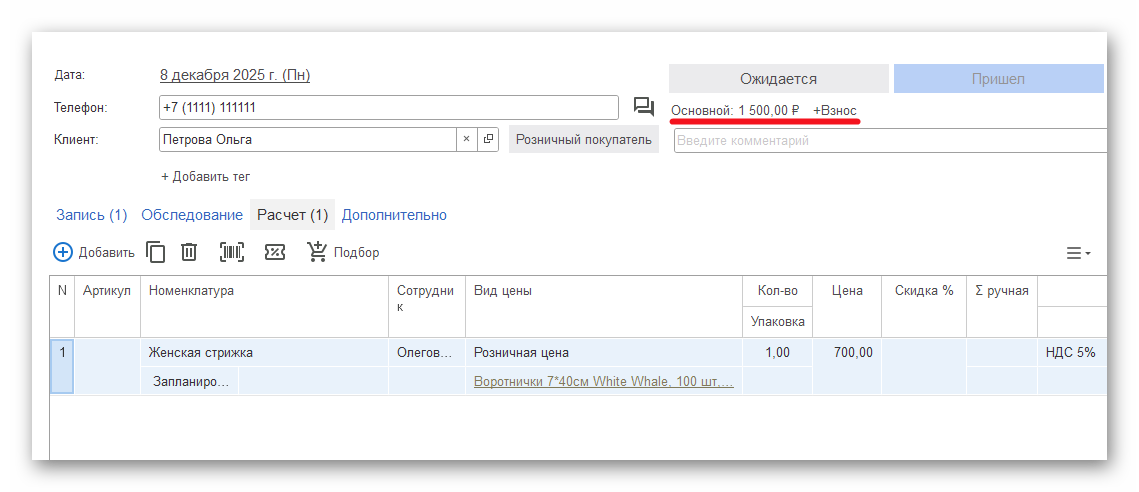Viewport: 1139px width, 492px height.
Task: Open the Обследование tab
Action: click(x=192, y=215)
